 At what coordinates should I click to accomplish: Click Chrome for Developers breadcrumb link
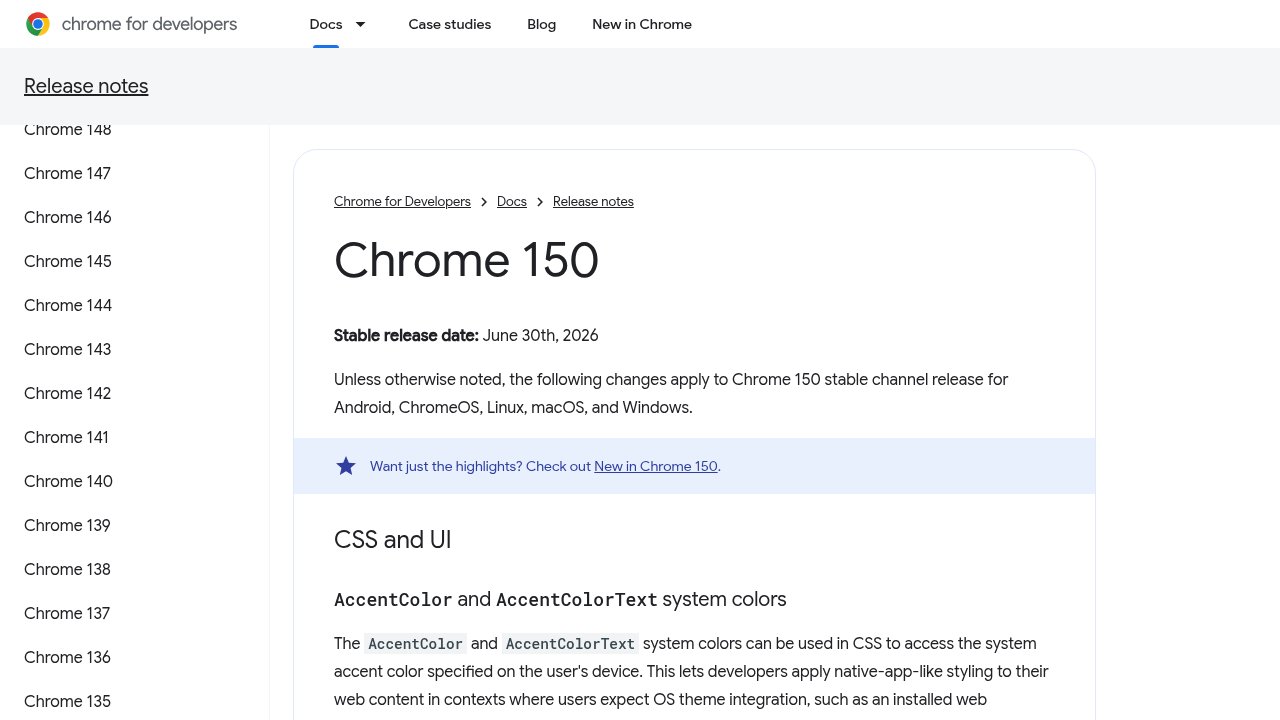402,201
